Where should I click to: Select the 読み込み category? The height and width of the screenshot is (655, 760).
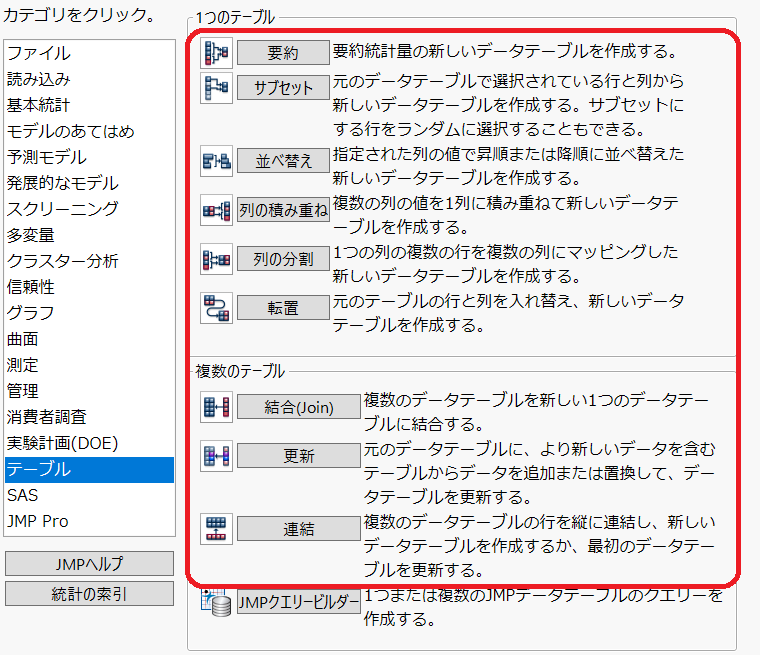(89, 80)
